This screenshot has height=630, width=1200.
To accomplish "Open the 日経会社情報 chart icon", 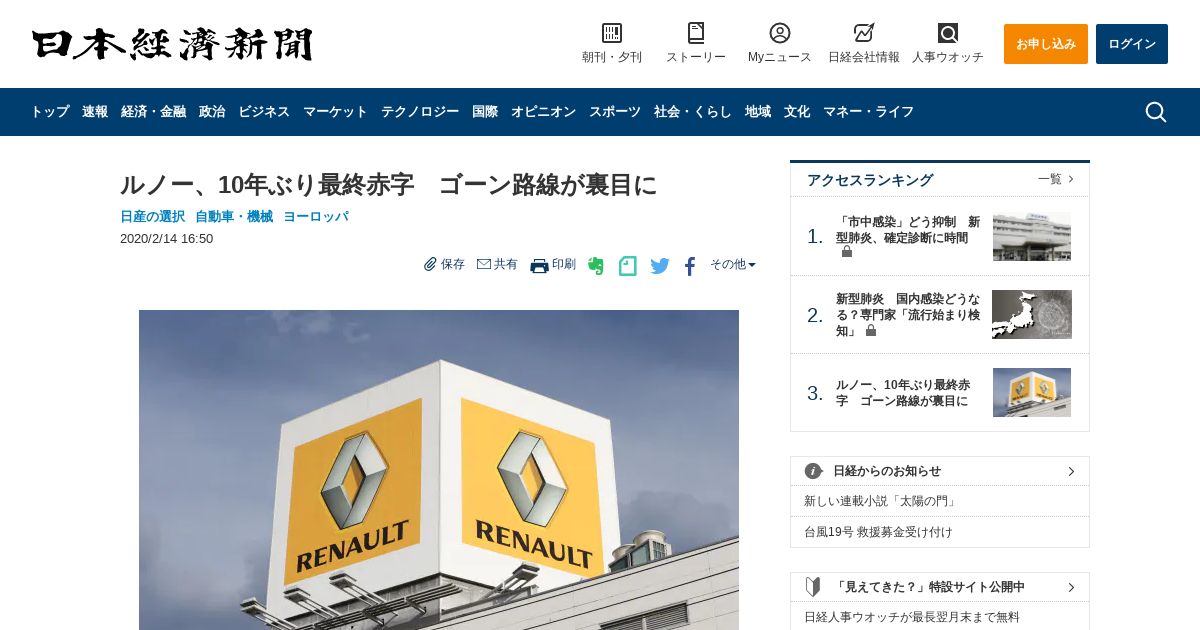I will click(x=864, y=33).
